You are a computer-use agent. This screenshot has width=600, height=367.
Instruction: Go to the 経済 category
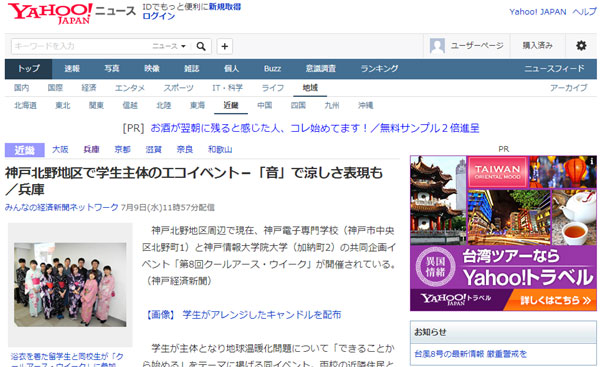click(x=89, y=88)
